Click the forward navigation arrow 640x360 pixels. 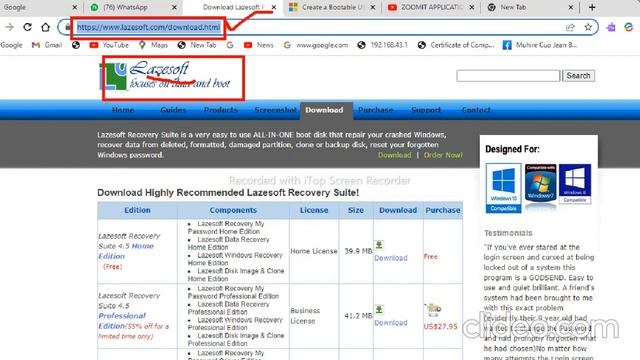(9, 27)
